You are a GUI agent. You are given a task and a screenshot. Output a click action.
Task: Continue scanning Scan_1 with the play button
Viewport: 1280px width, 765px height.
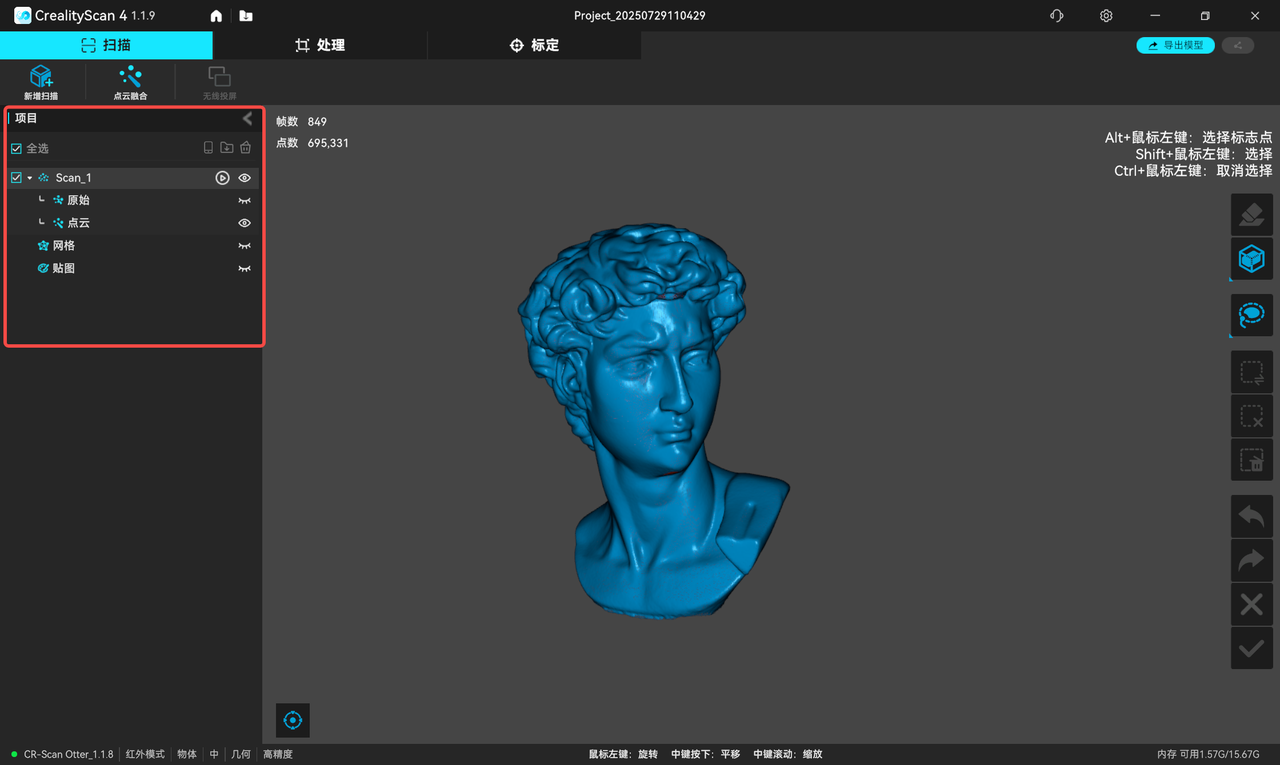click(223, 178)
